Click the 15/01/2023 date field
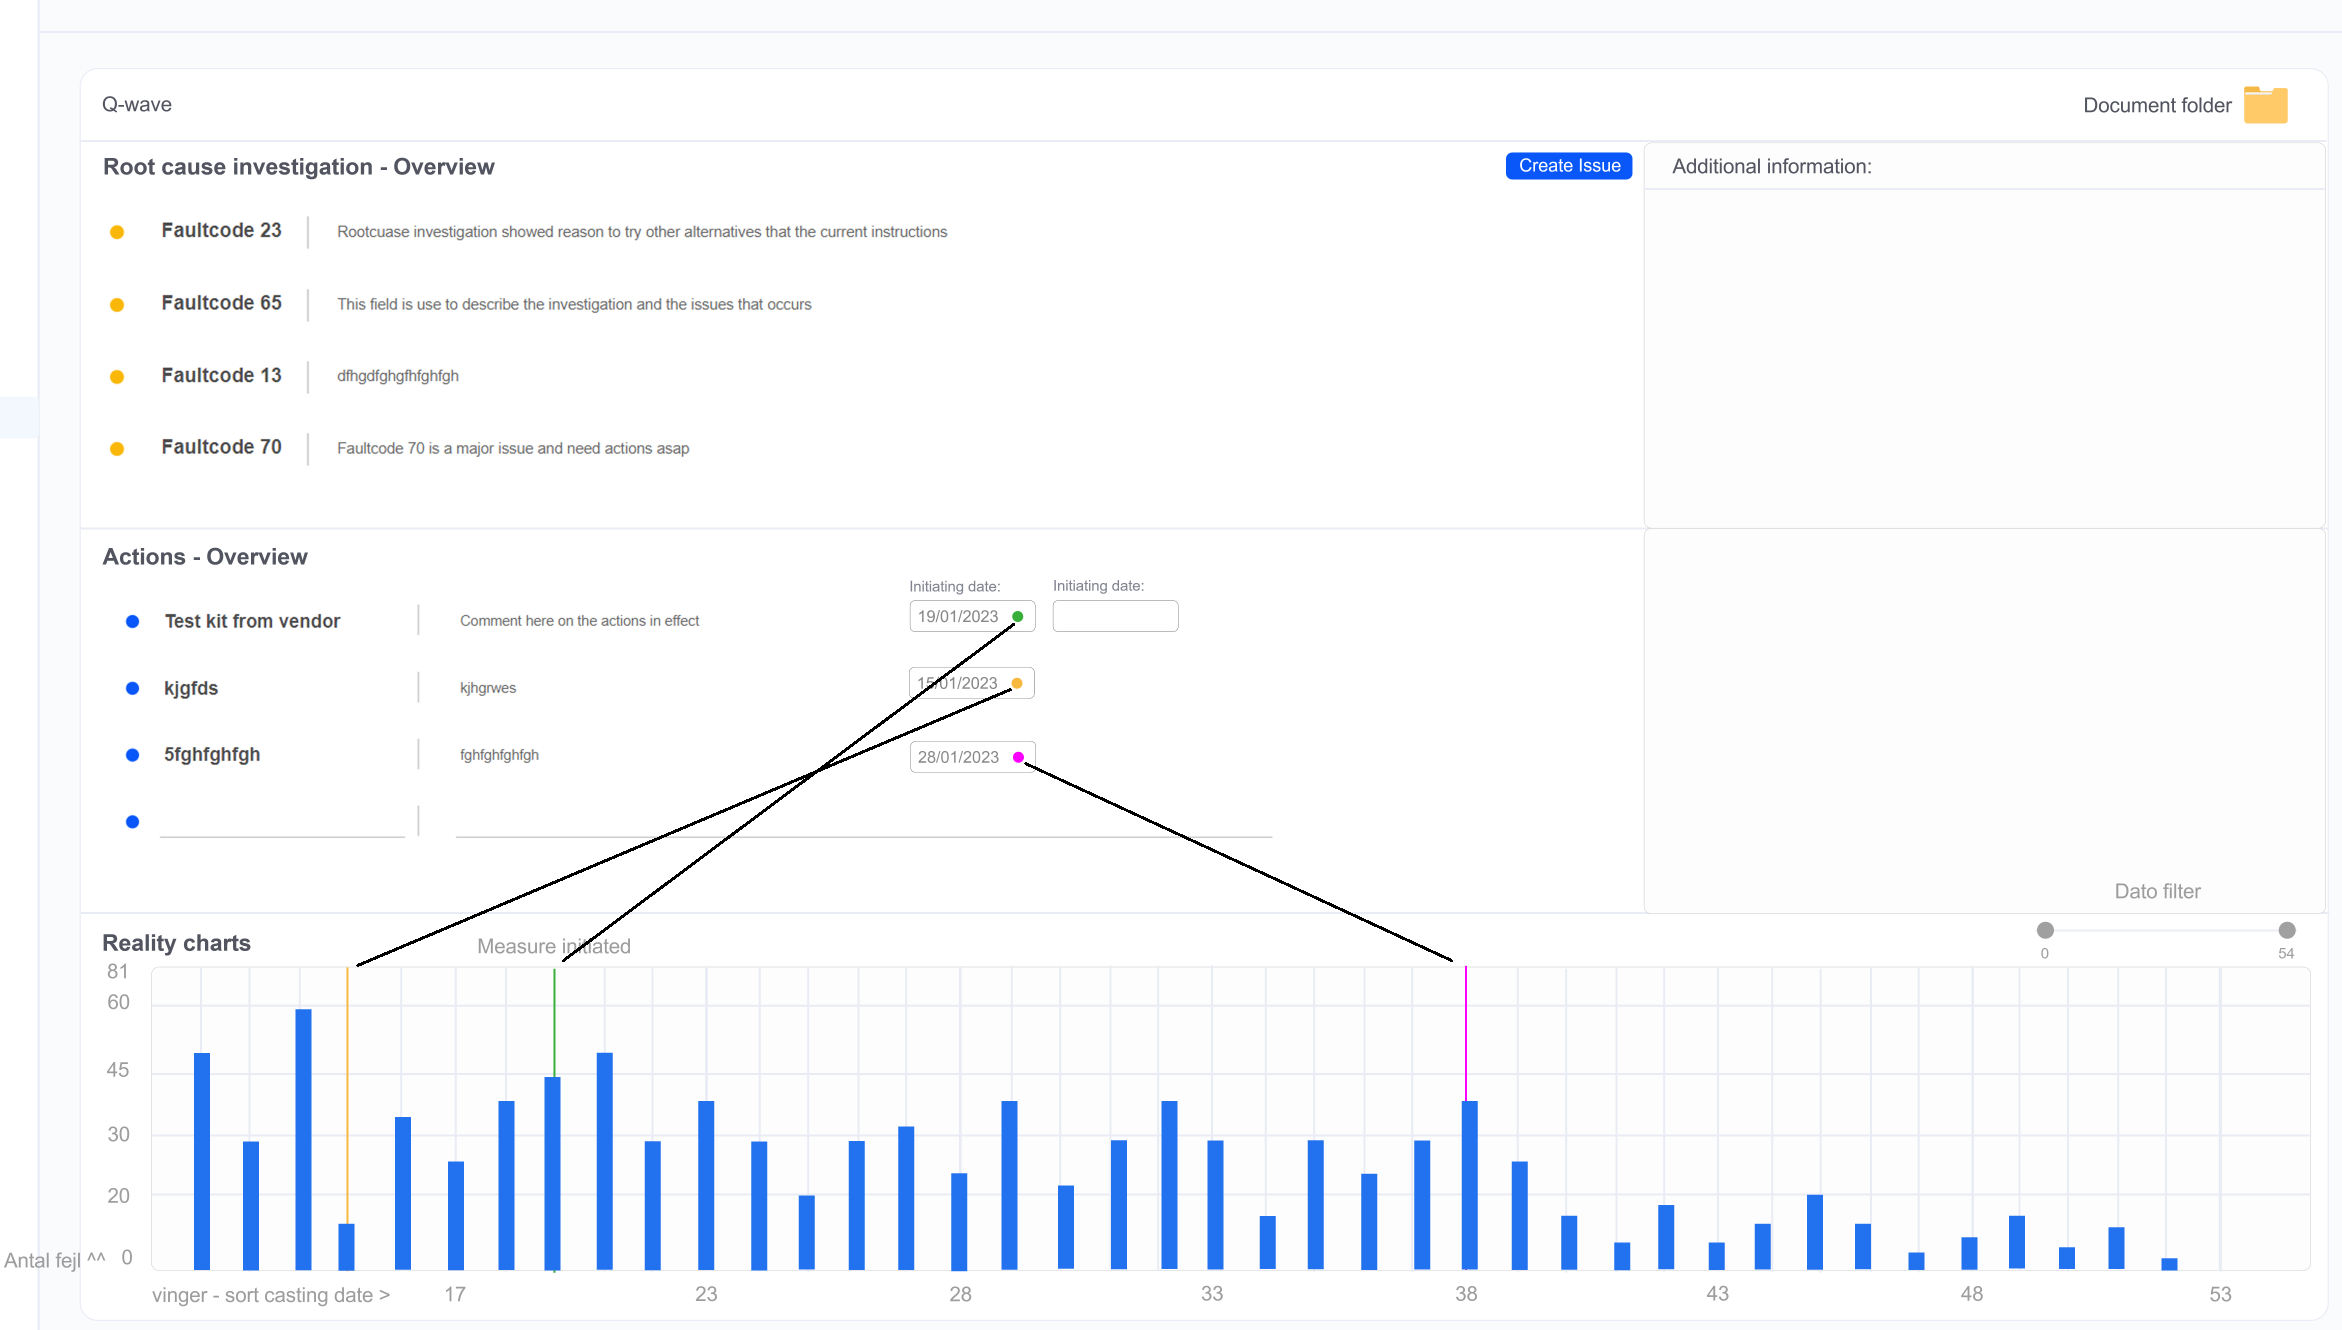 click(972, 683)
